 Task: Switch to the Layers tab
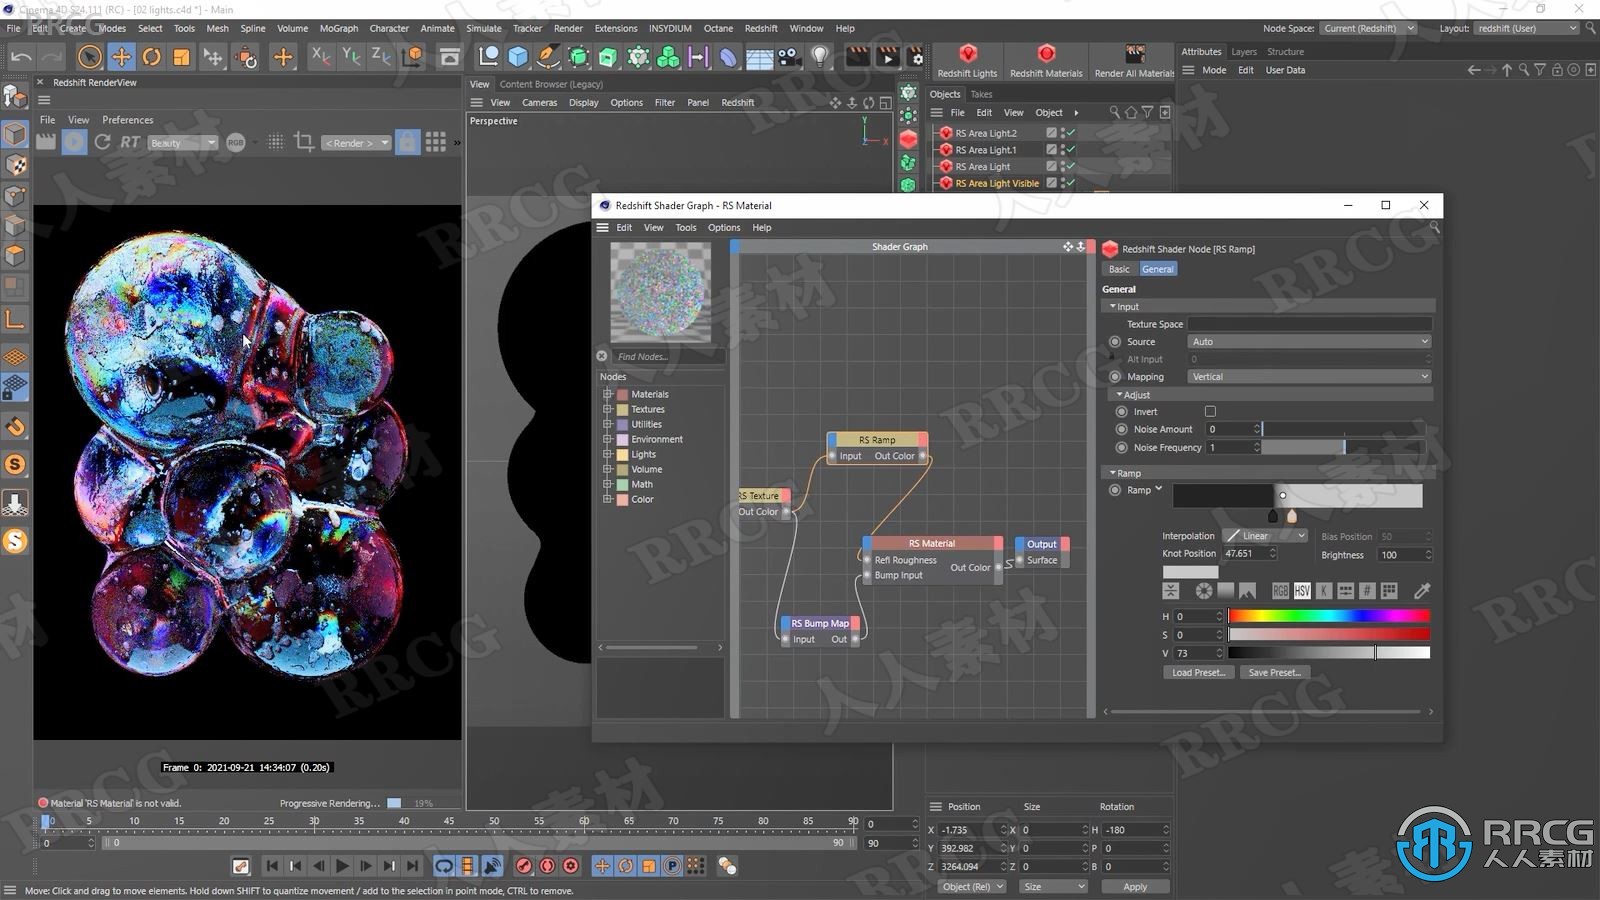point(1244,52)
